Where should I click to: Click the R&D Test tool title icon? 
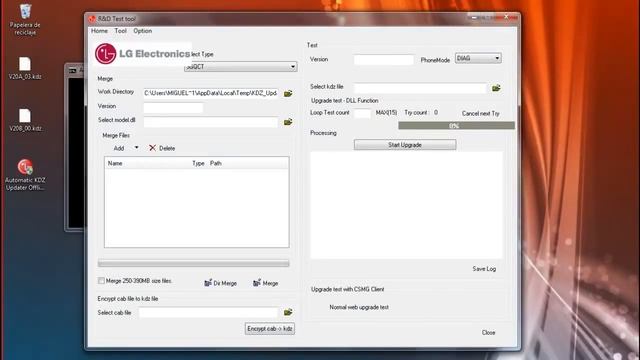[x=92, y=19]
